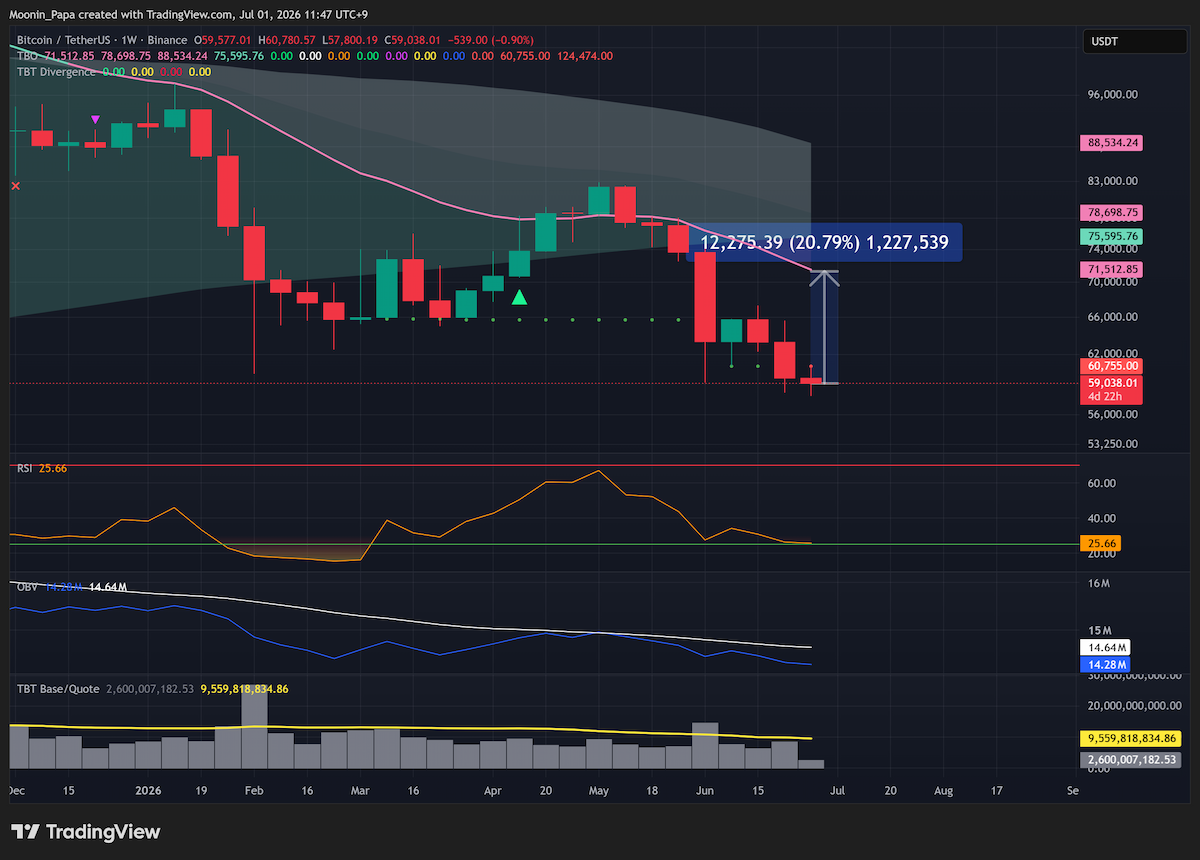
Task: Click the white 14.64M OBV axis label
Action: (1106, 648)
